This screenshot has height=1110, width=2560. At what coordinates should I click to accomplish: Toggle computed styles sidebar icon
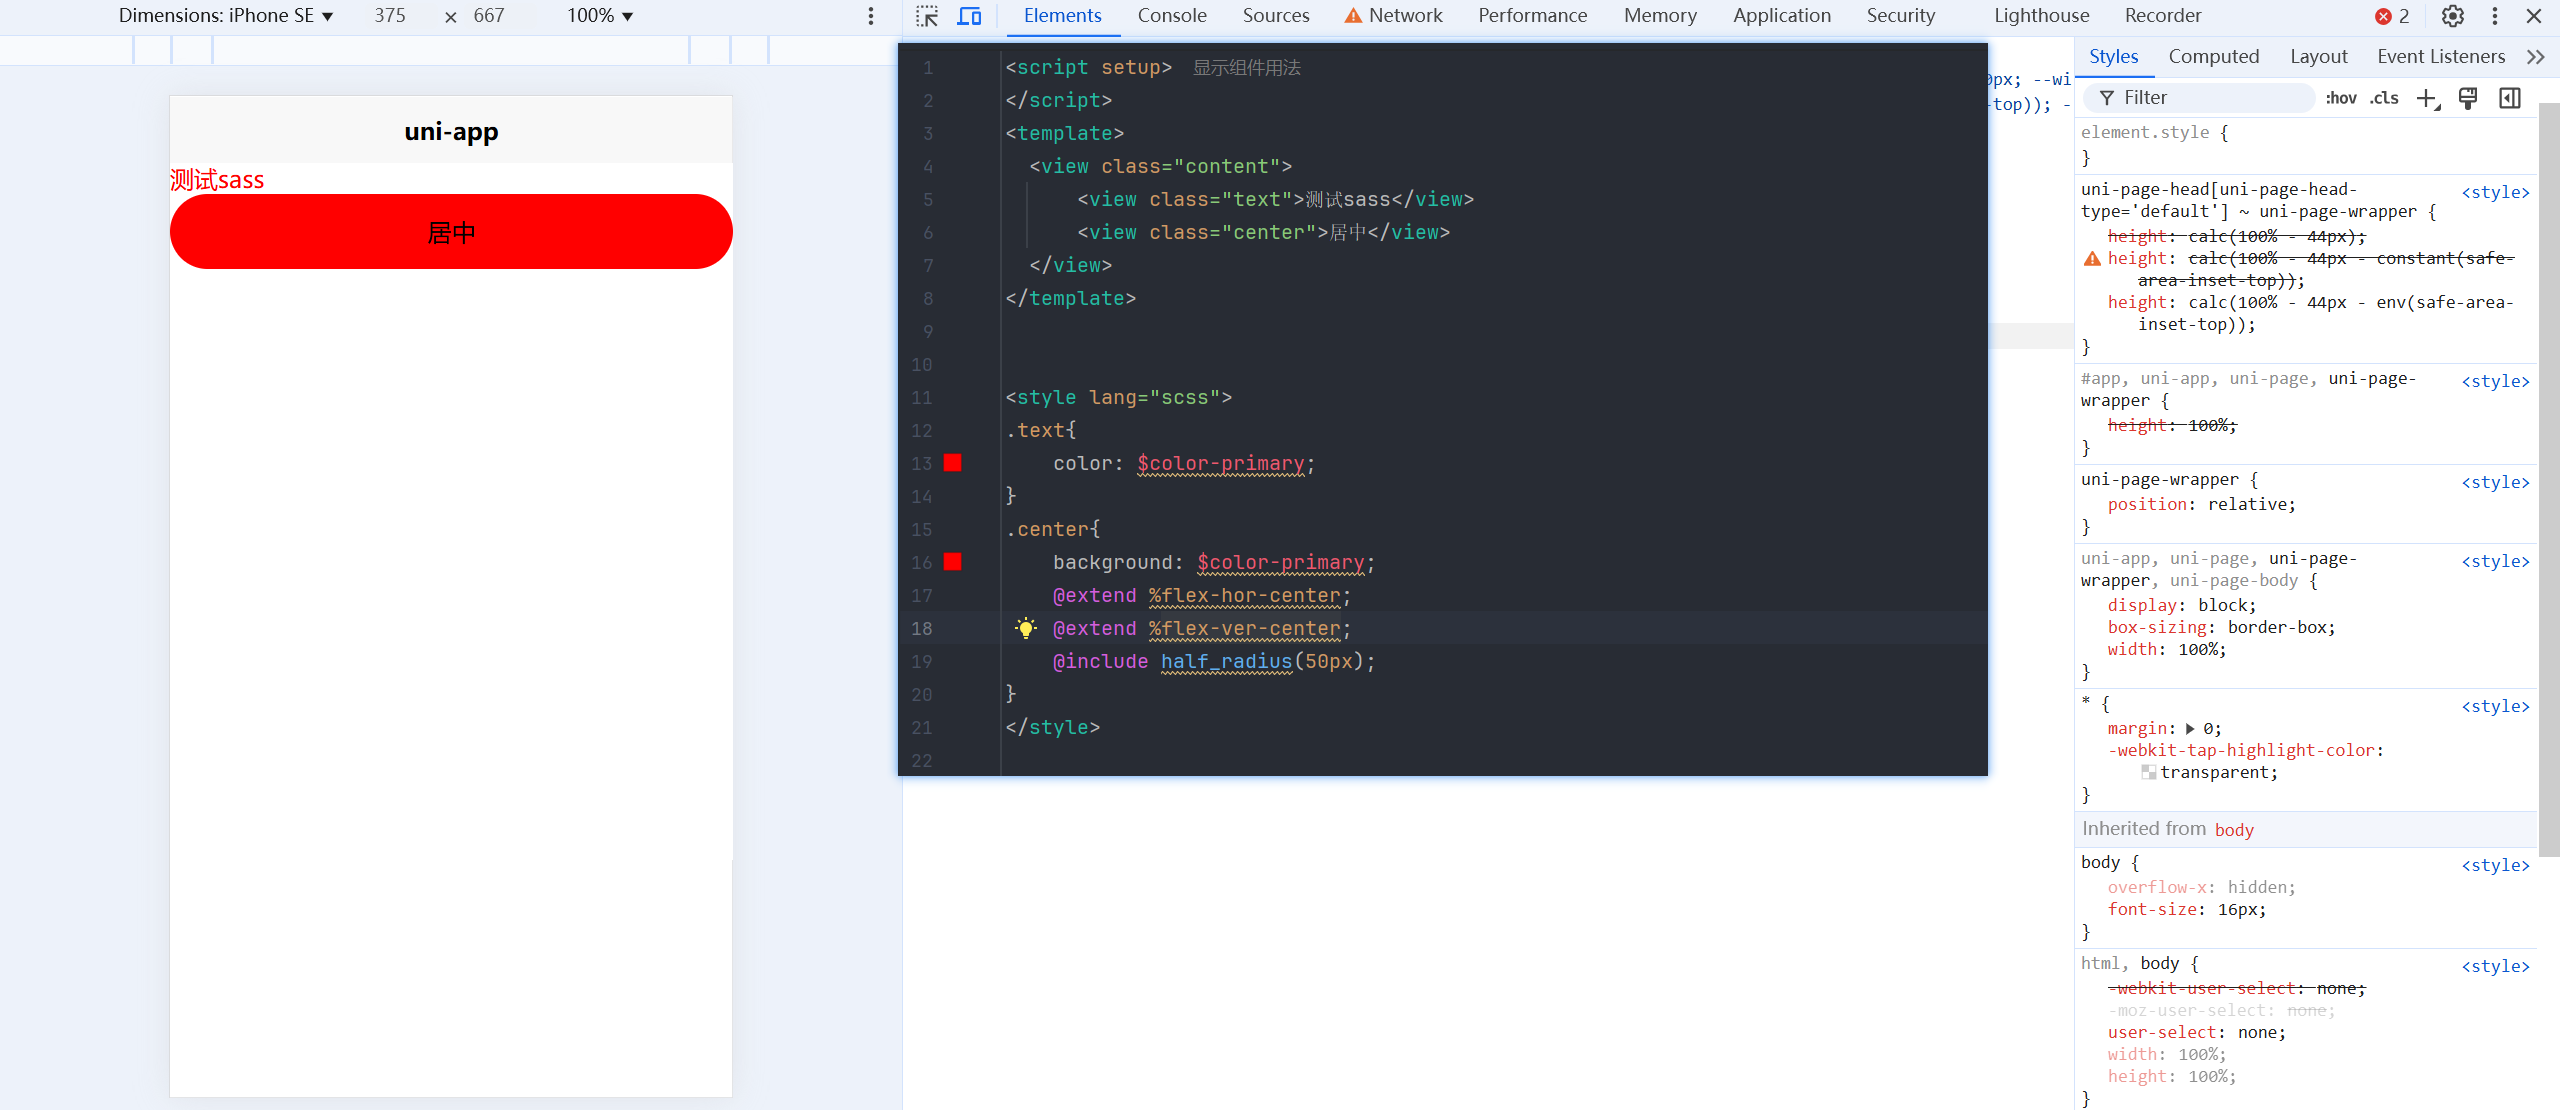point(2509,98)
